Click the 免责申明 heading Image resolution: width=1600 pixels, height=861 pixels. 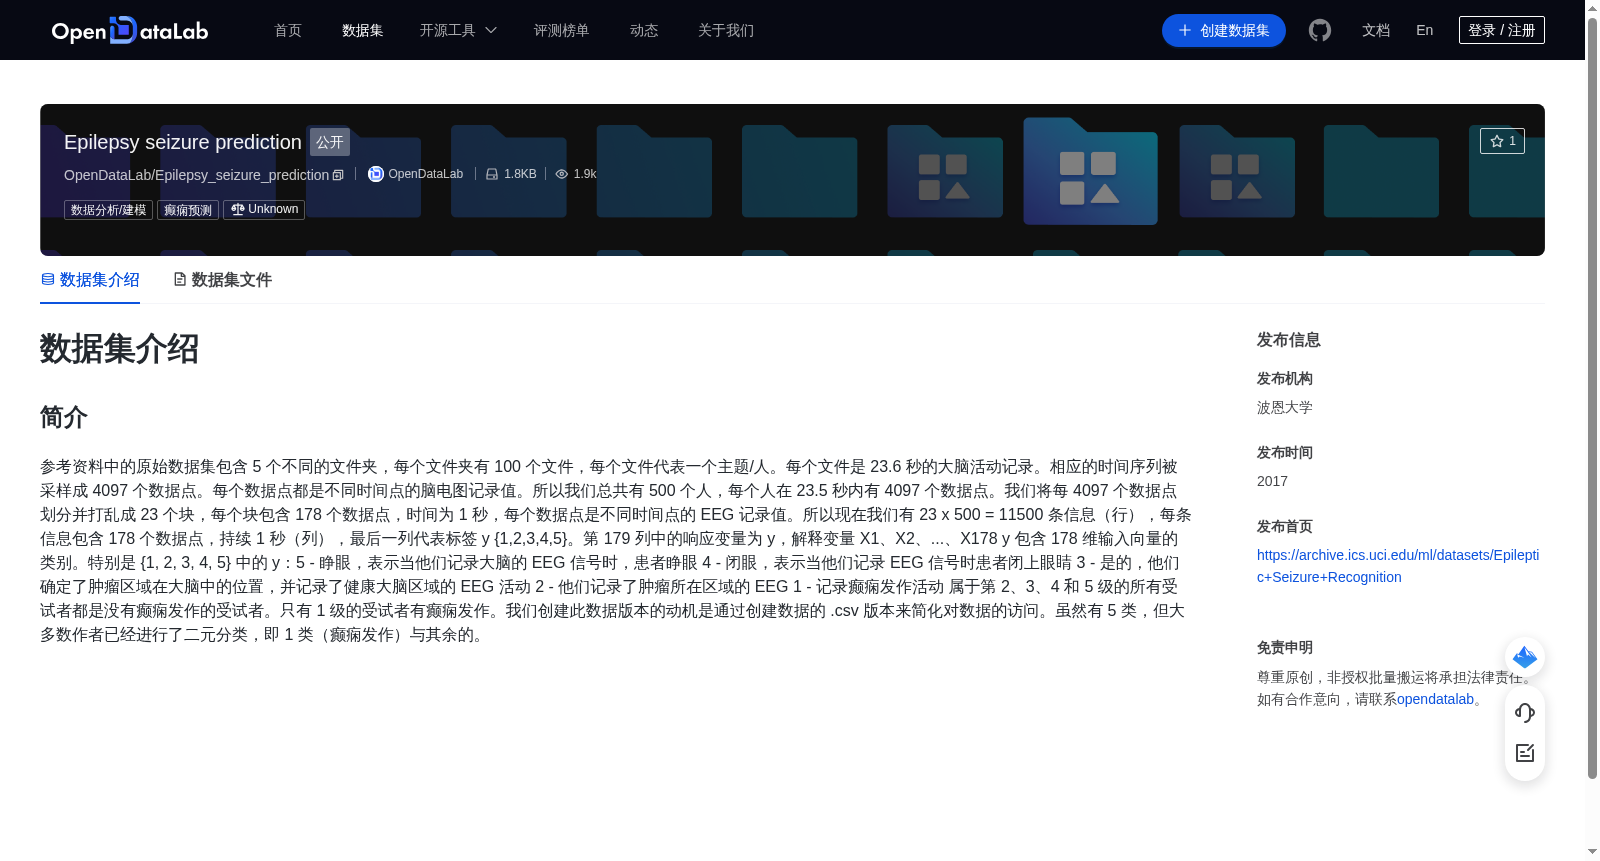pyautogui.click(x=1285, y=647)
